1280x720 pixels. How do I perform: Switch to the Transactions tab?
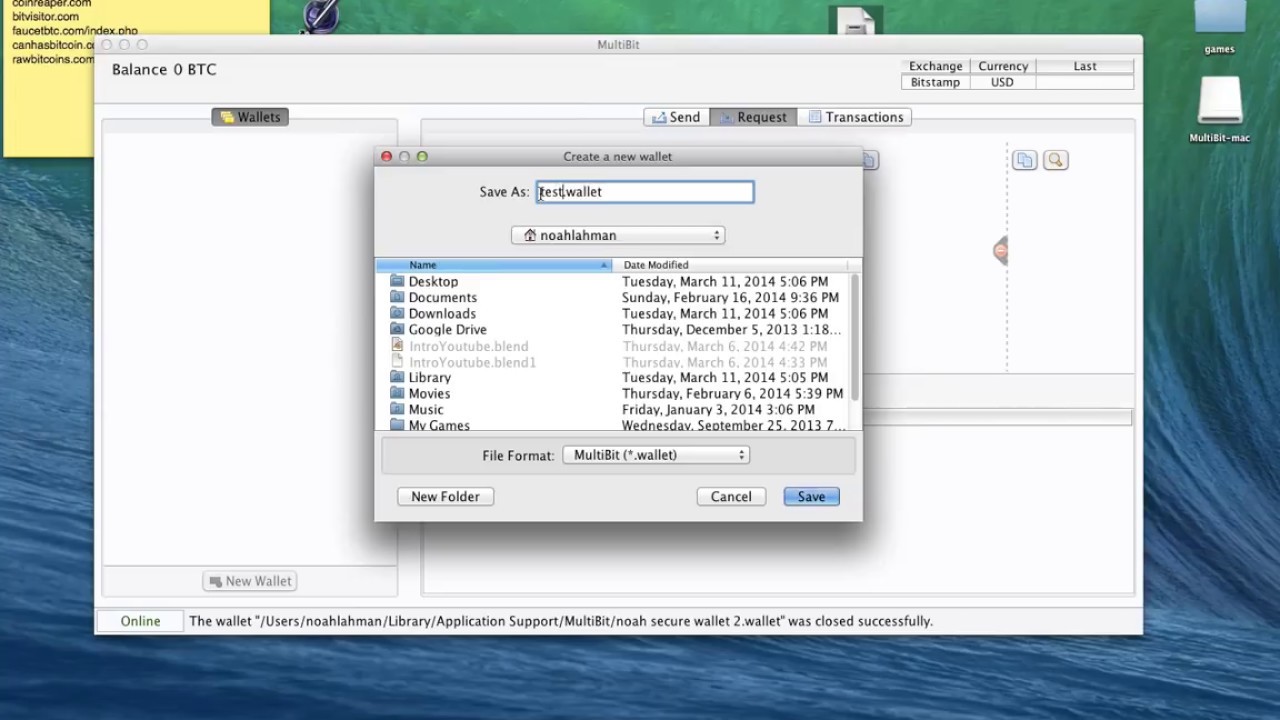[855, 117]
